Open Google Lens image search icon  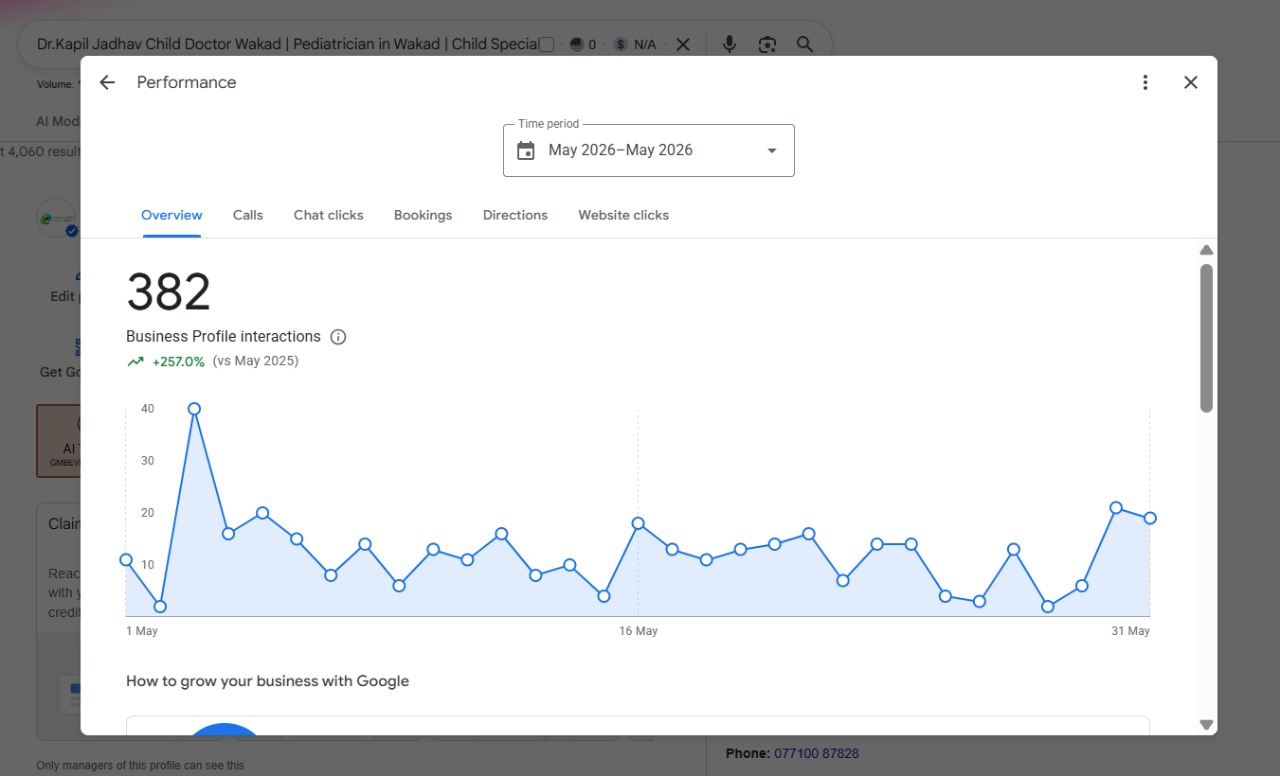[767, 44]
